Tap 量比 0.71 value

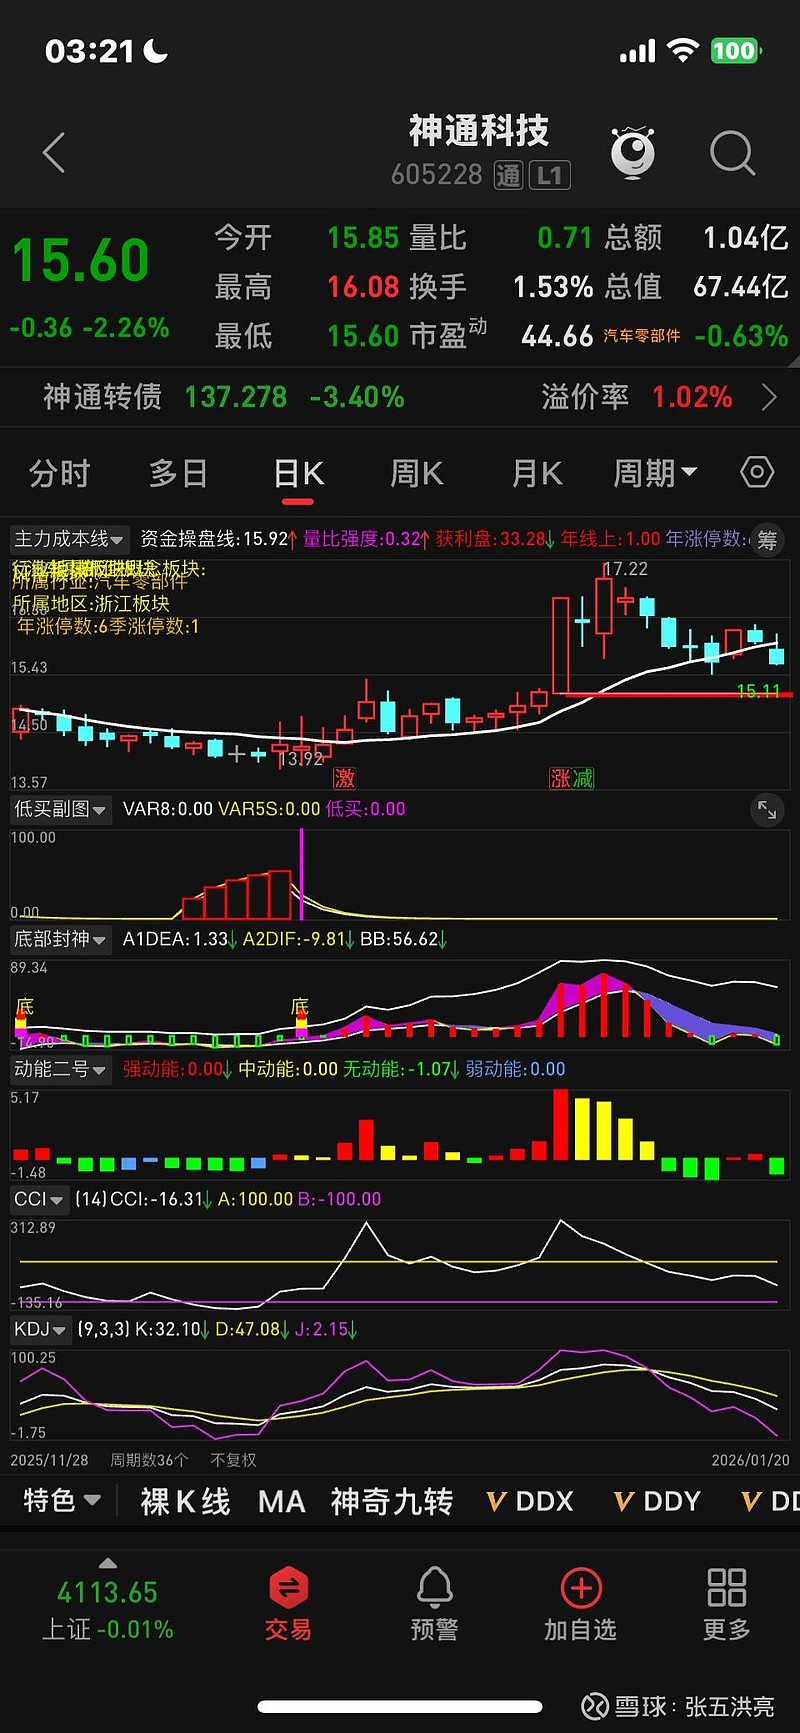pos(565,238)
